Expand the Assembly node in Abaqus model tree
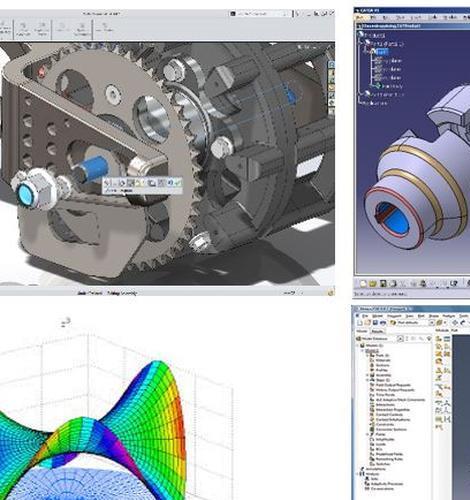Viewport: 470px width, 500px height. (368, 375)
